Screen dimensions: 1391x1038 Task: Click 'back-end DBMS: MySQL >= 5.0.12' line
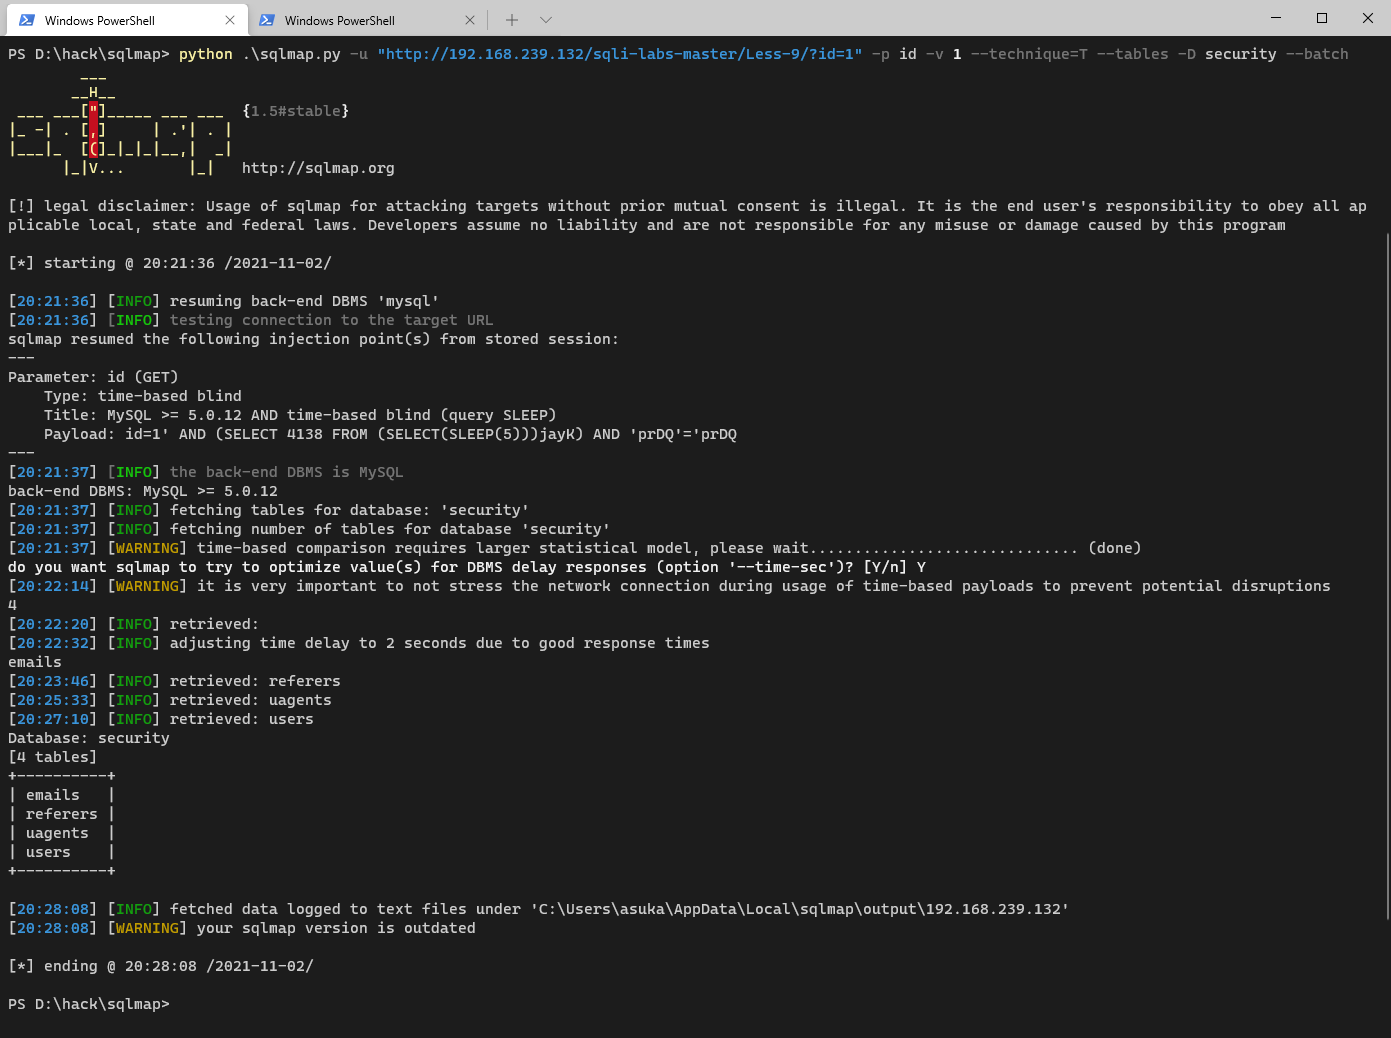click(143, 491)
